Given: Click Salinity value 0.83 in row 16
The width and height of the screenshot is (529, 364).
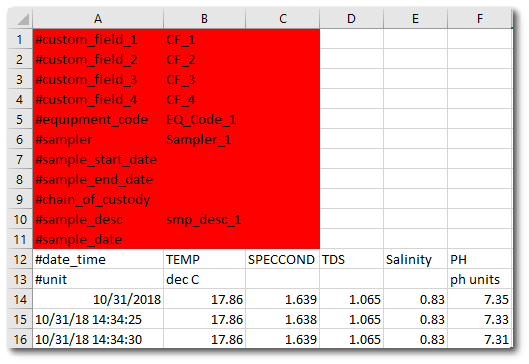Looking at the screenshot, I should 415,339.
